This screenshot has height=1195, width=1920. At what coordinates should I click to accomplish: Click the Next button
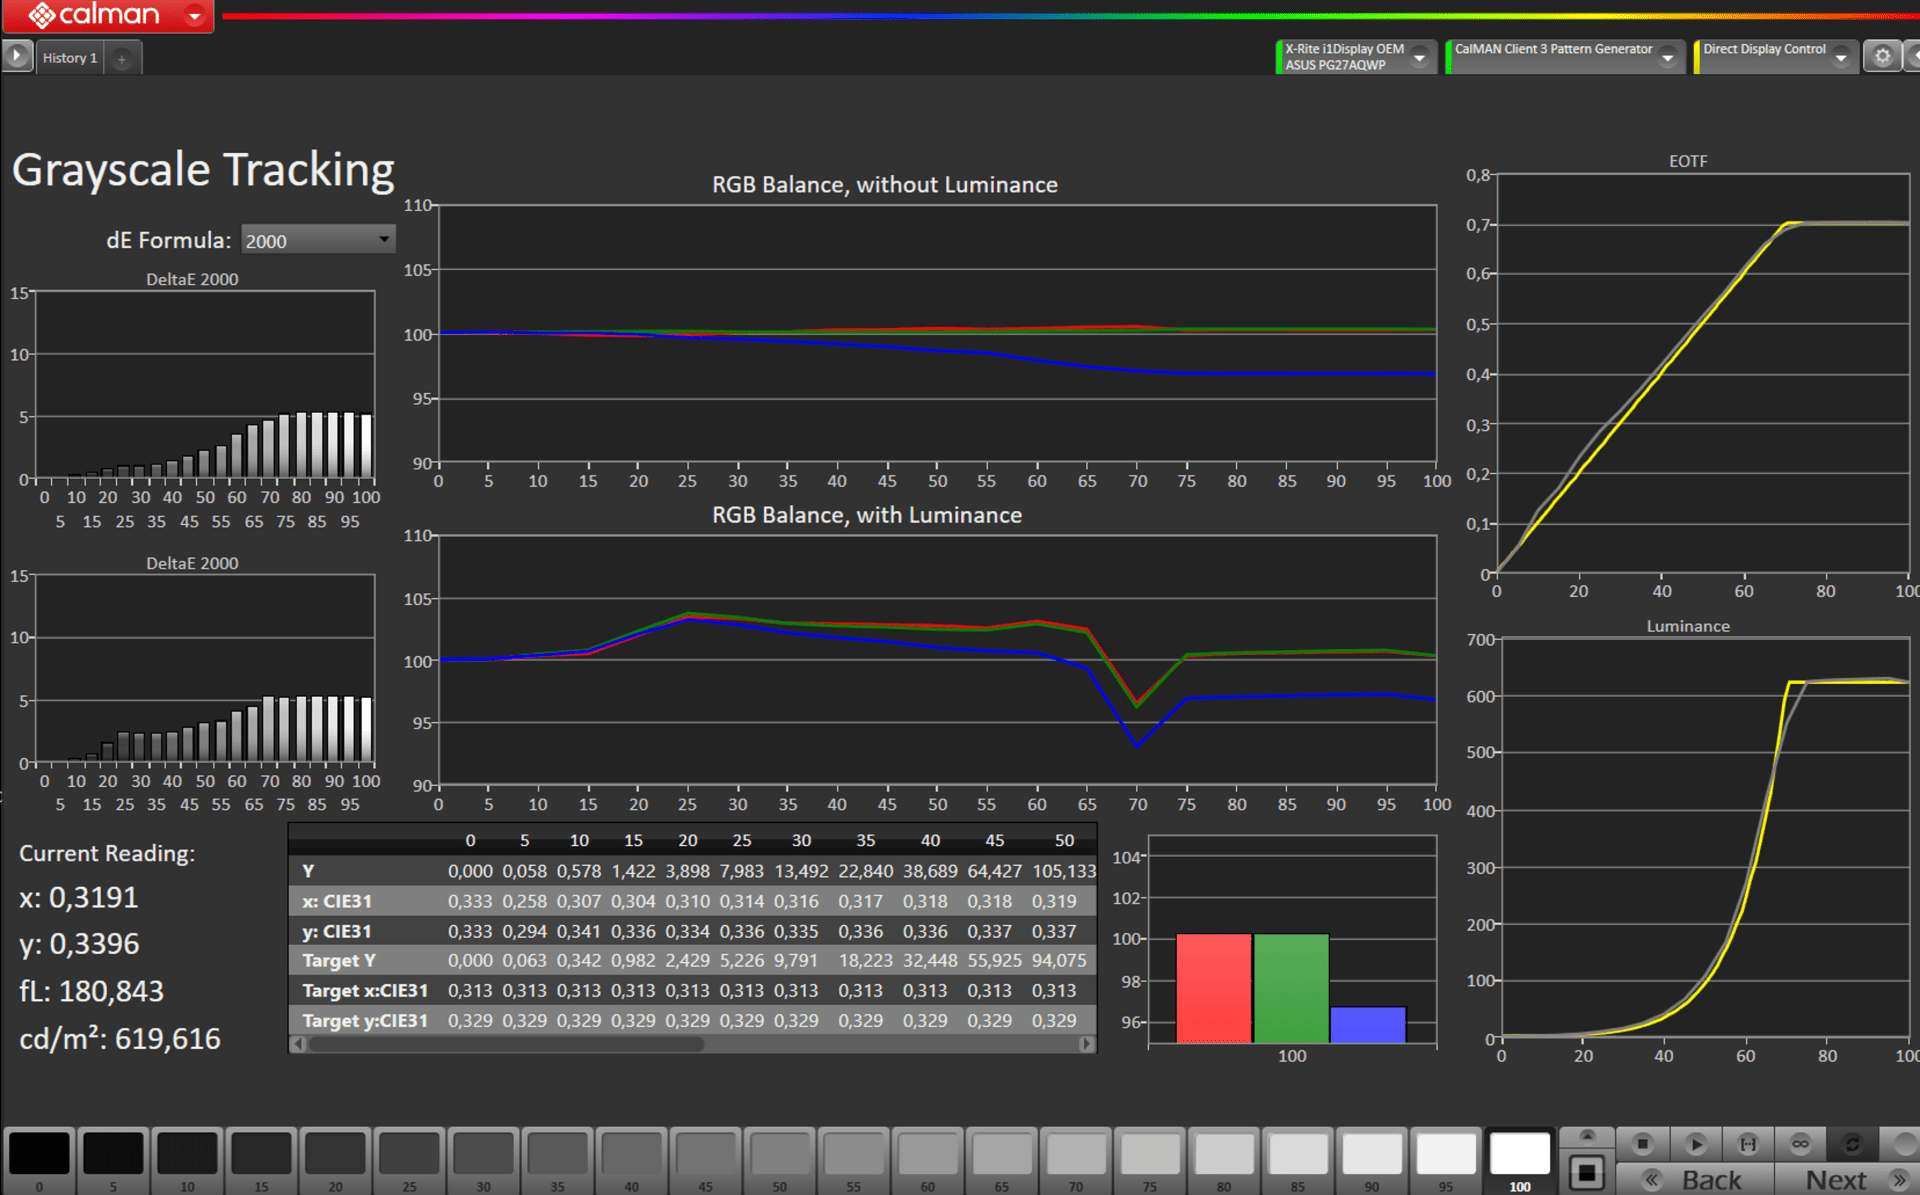pyautogui.click(x=1850, y=1180)
